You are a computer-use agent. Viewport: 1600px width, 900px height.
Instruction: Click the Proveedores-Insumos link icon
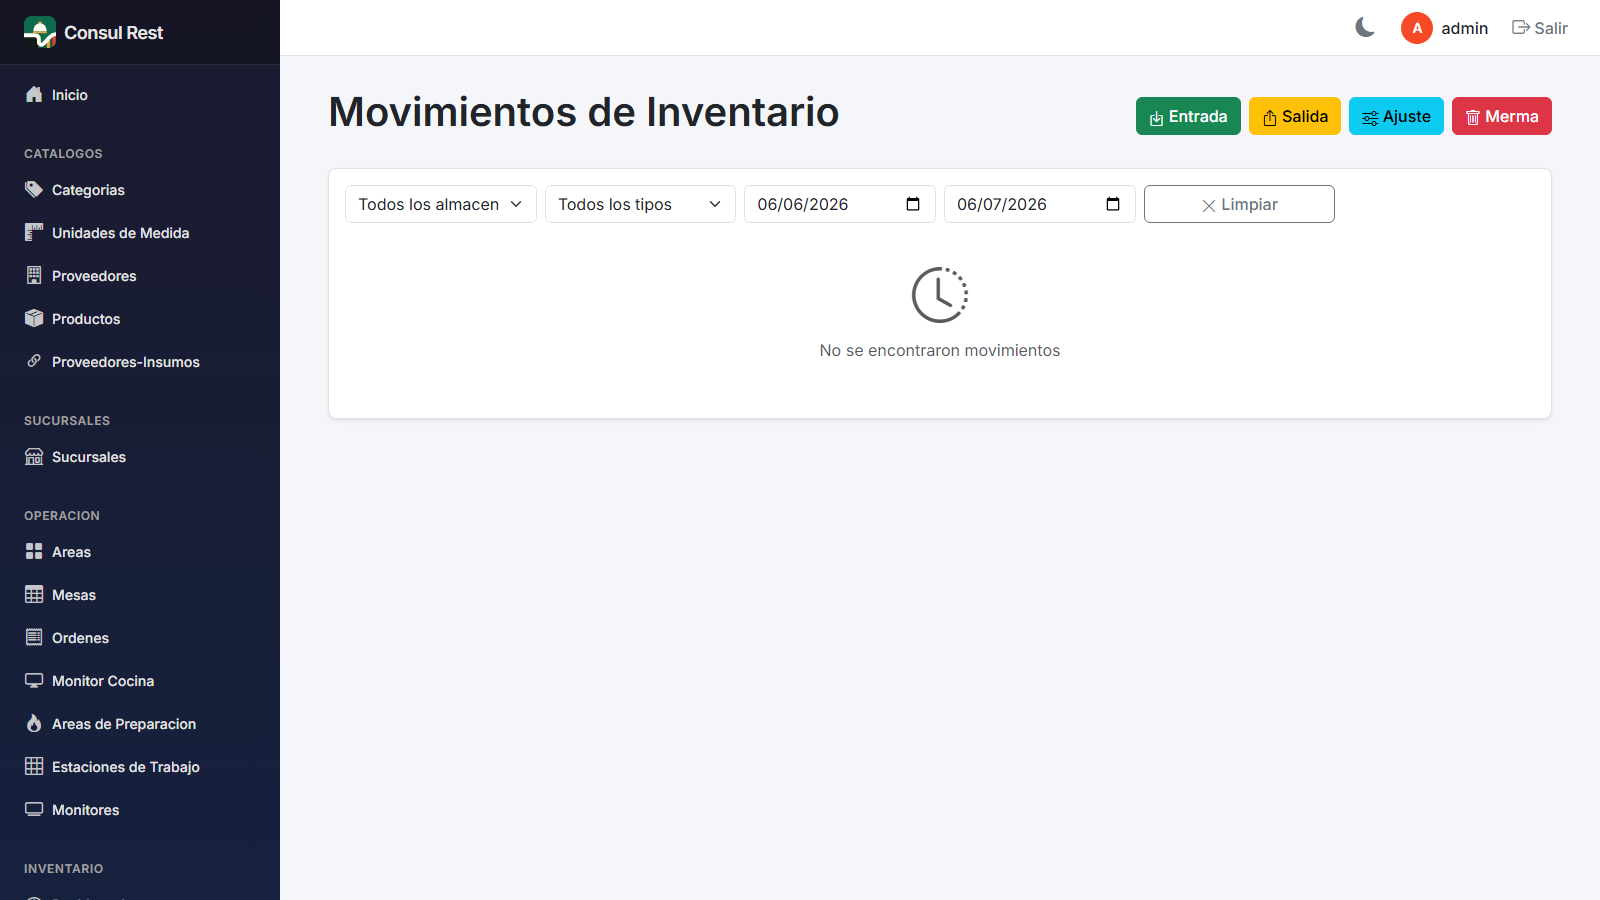pyautogui.click(x=34, y=361)
